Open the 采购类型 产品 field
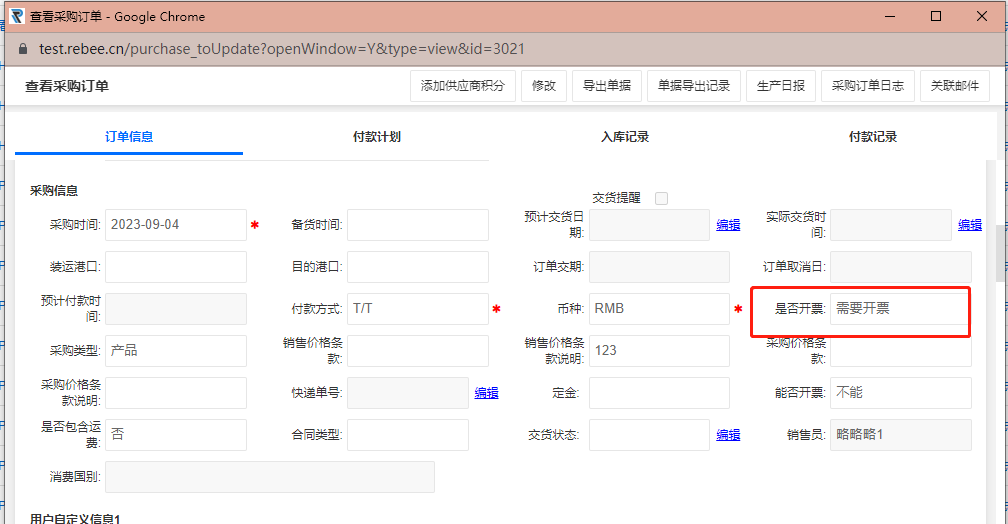Image resolution: width=1008 pixels, height=524 pixels. tap(176, 351)
